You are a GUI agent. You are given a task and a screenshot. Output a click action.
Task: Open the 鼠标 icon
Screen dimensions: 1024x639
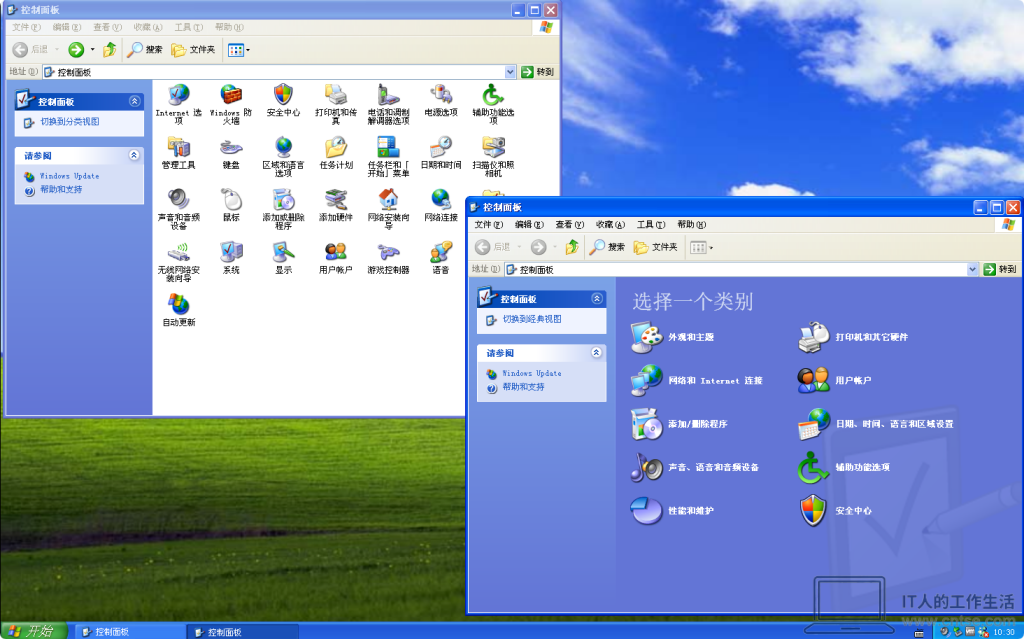point(231,205)
